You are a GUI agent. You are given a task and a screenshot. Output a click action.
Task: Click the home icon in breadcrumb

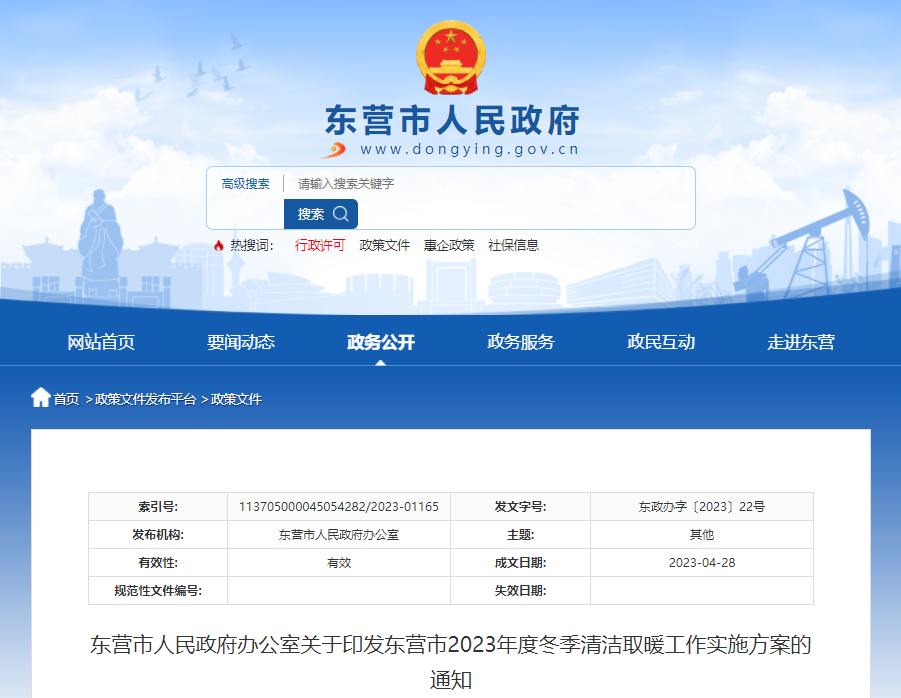point(40,398)
